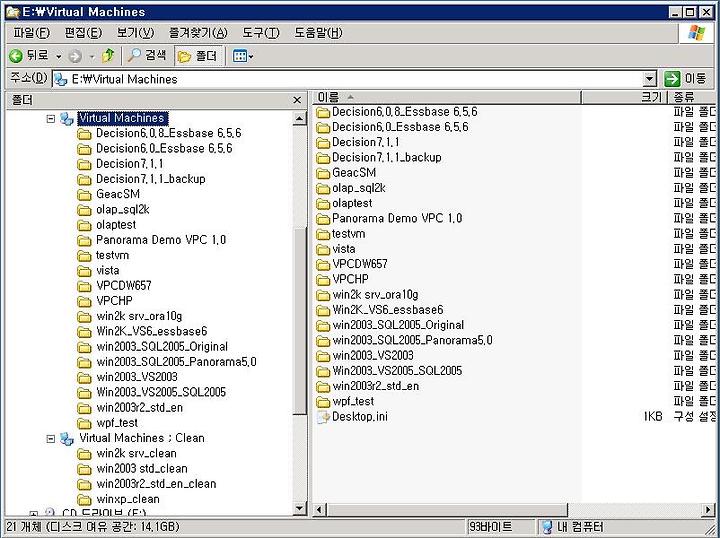Screen dimensions: 720x538
Task: Select Virtual Machines node in tree
Action: click(x=122, y=118)
